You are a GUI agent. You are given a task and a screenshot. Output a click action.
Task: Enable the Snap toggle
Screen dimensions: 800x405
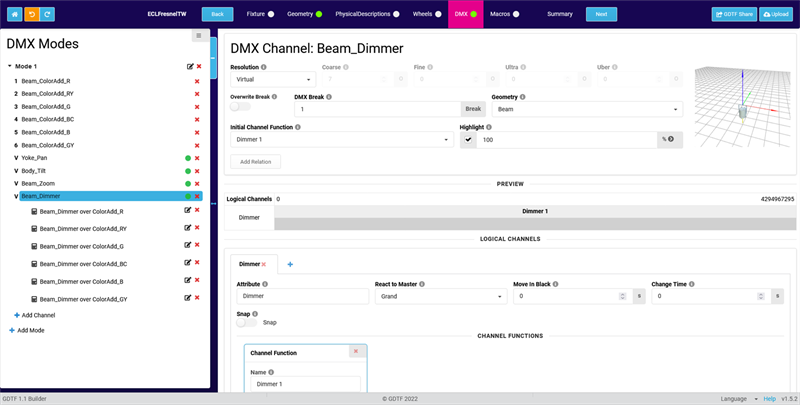tap(246, 322)
